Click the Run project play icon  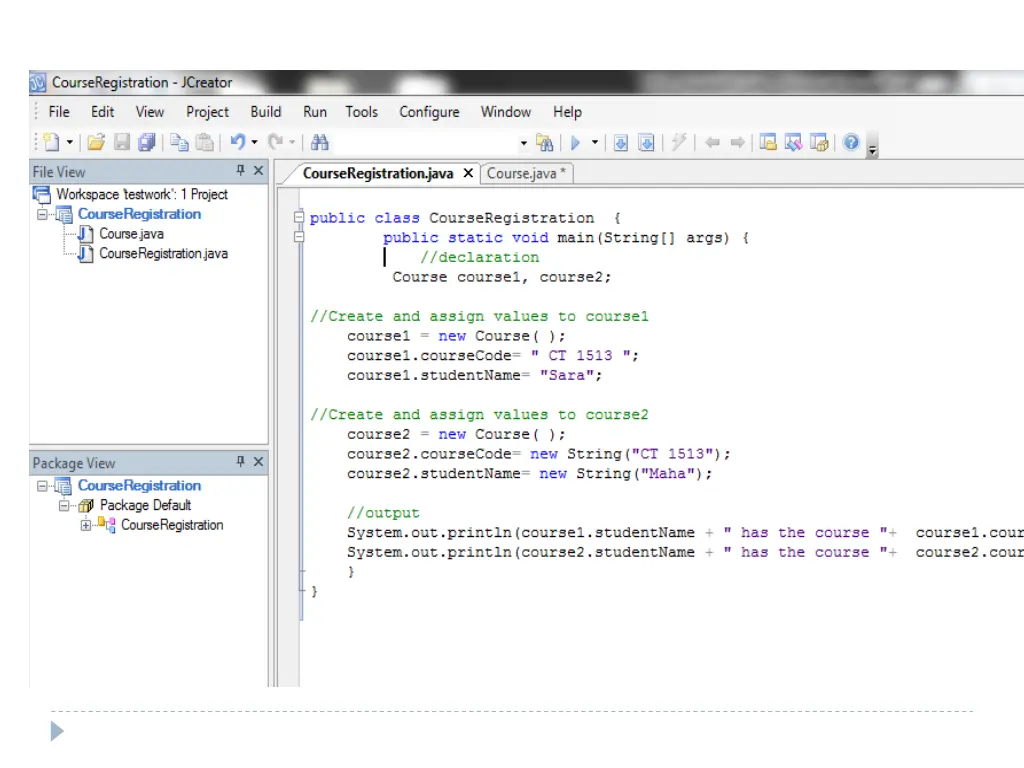(575, 142)
